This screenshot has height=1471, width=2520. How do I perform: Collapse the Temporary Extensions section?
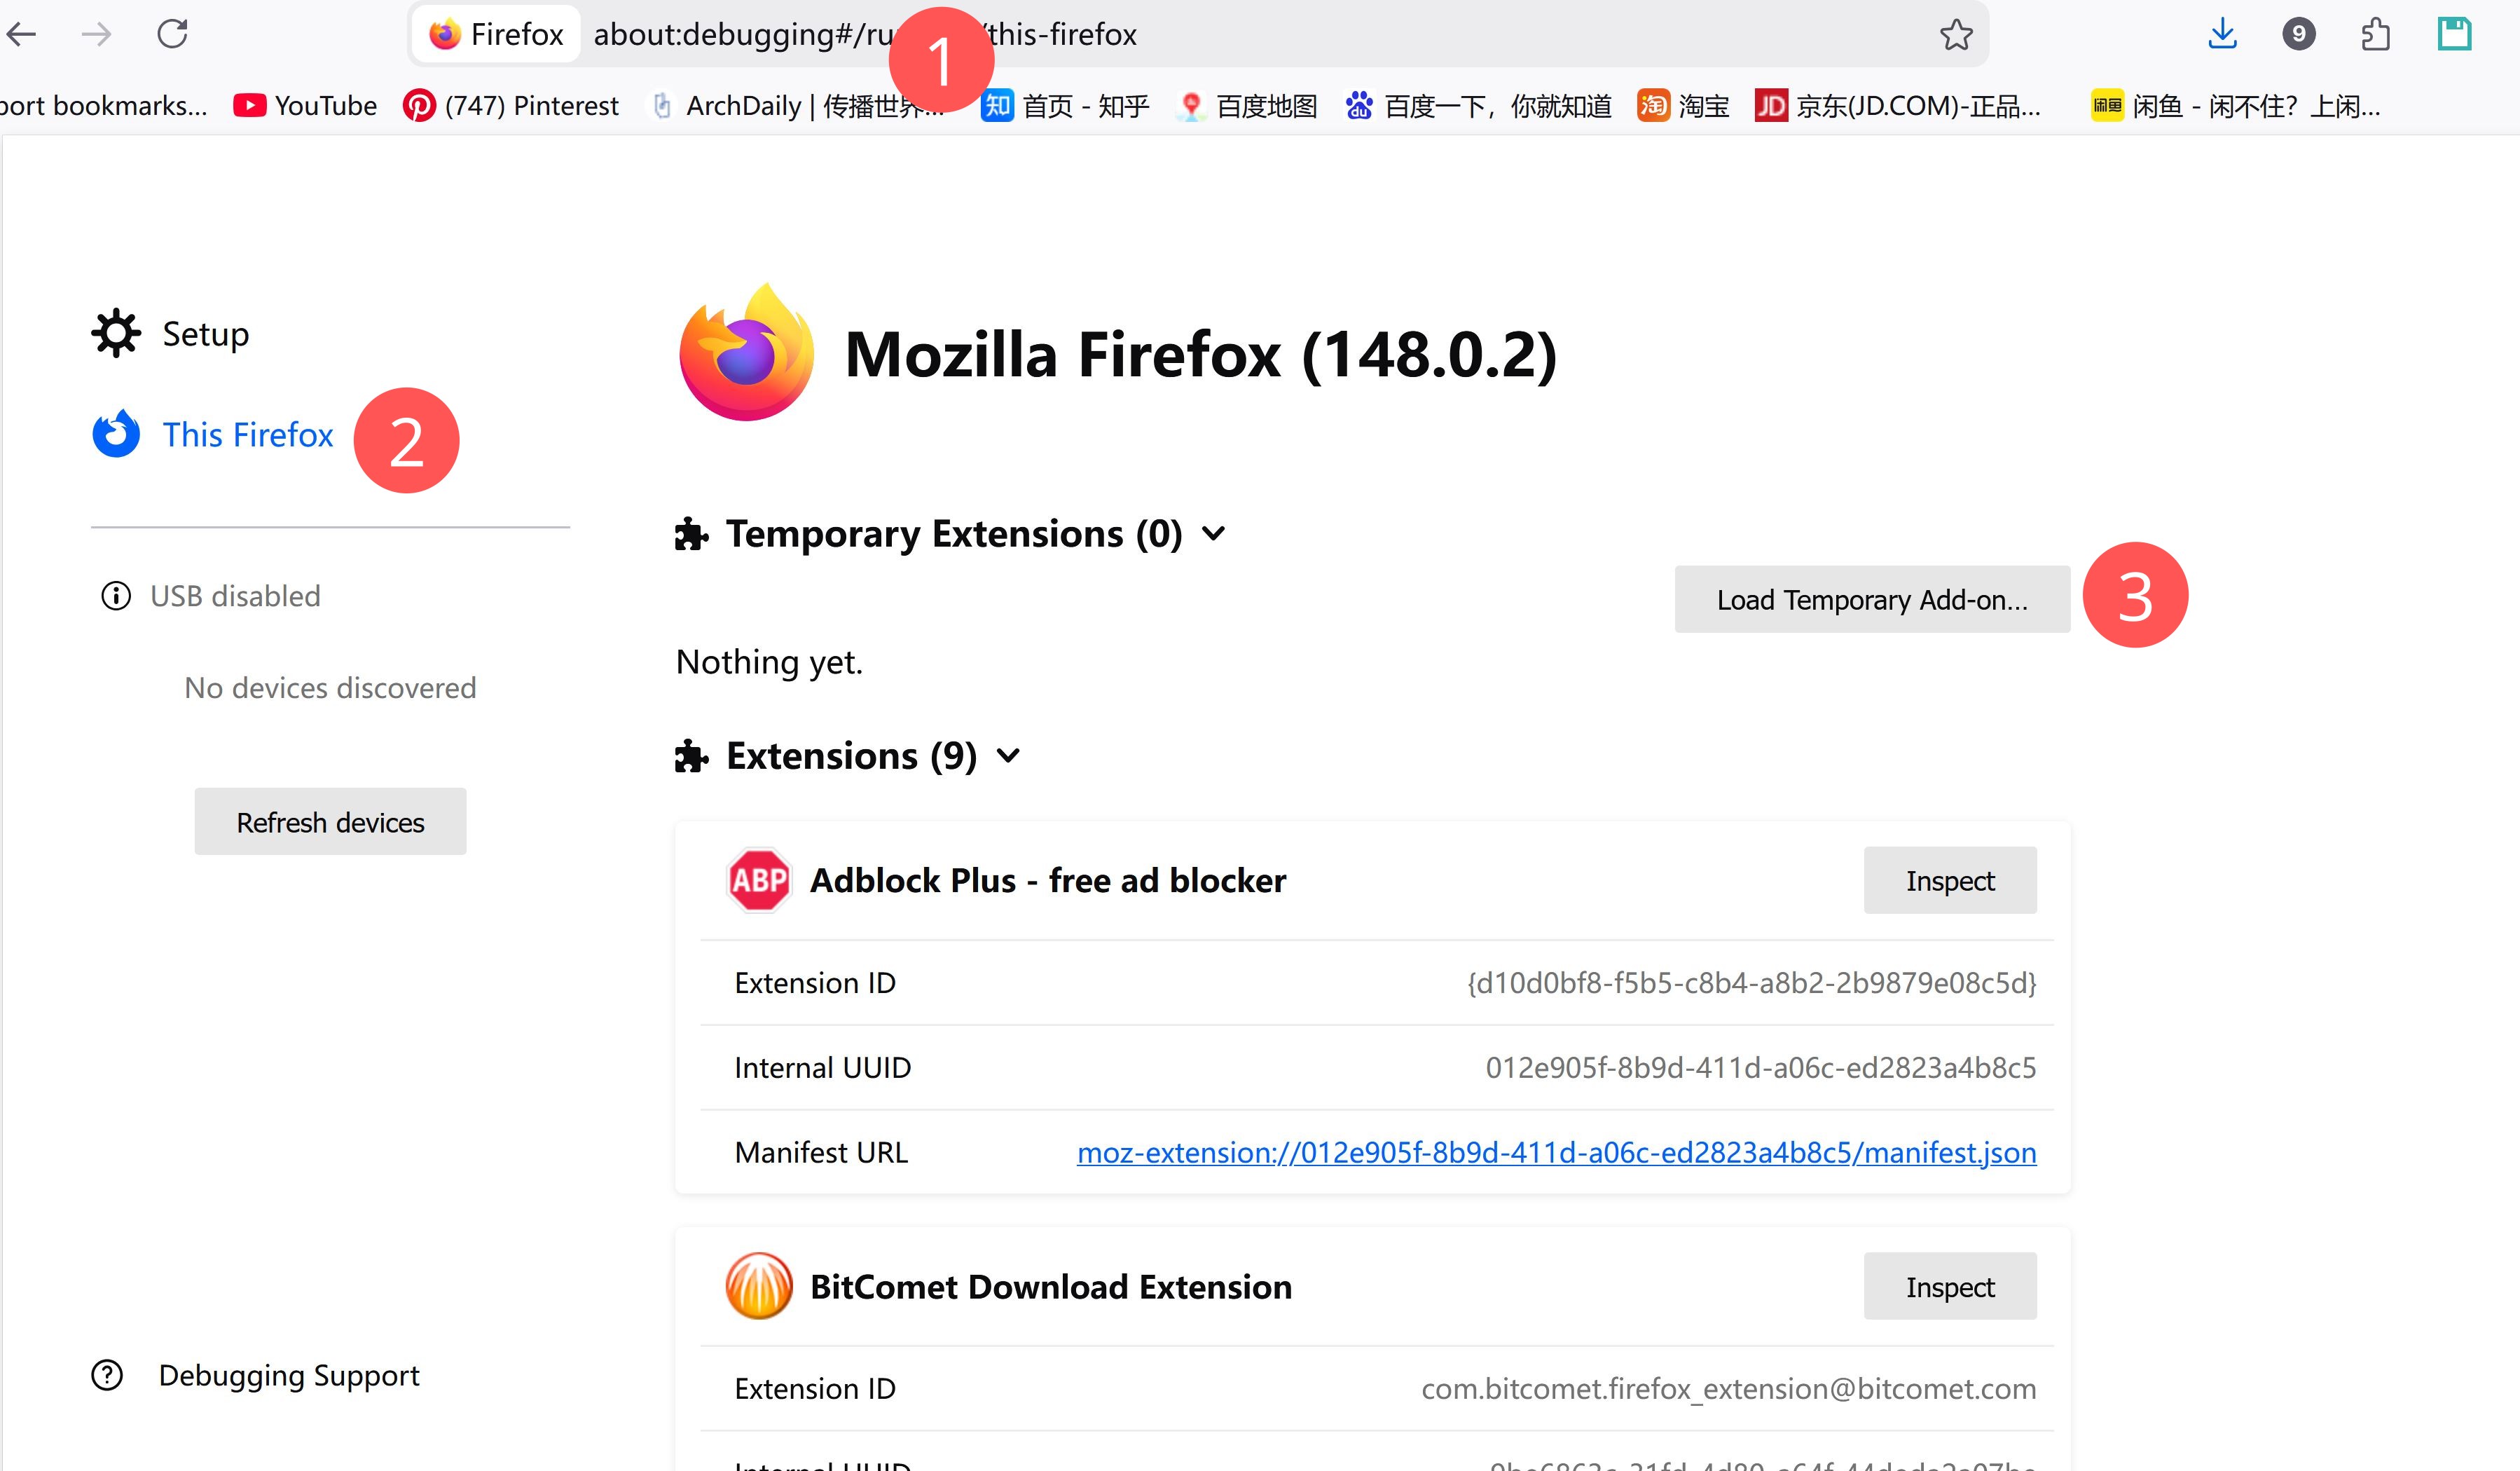[x=1213, y=534]
